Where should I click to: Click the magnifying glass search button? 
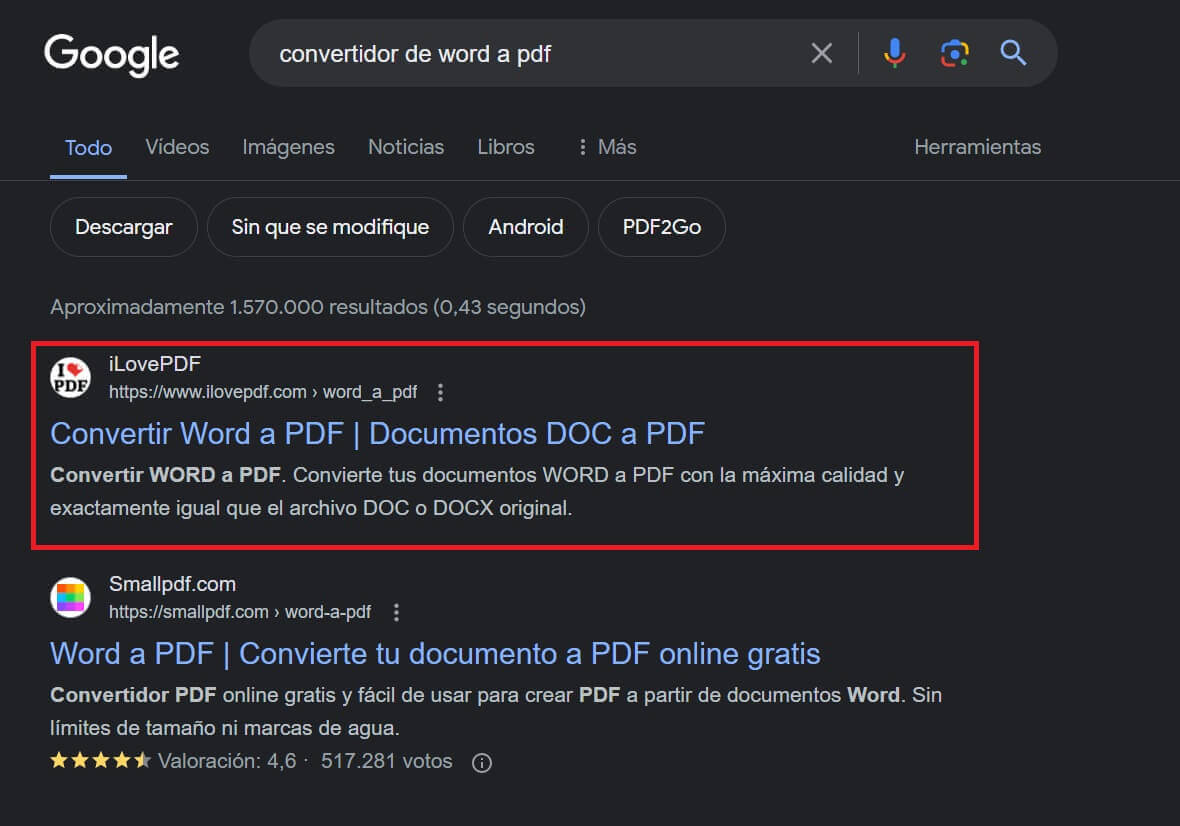click(1013, 53)
